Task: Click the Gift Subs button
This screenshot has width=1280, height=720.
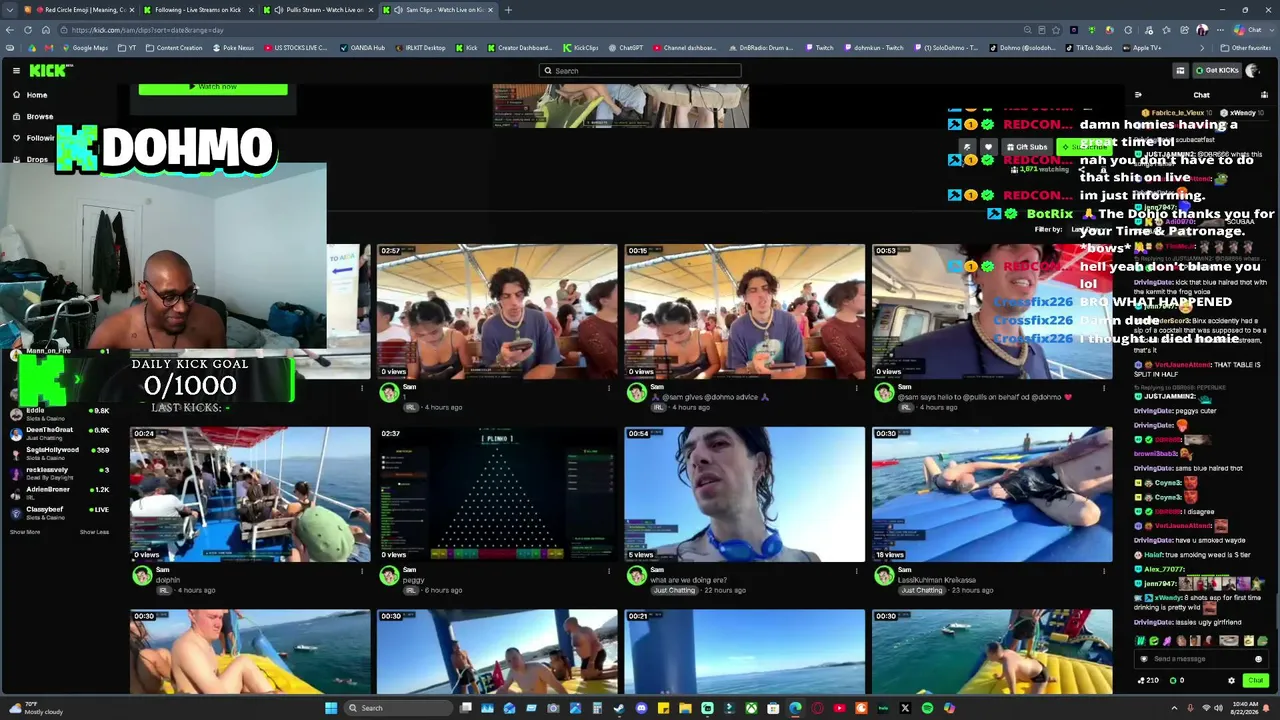Action: [x=1027, y=147]
